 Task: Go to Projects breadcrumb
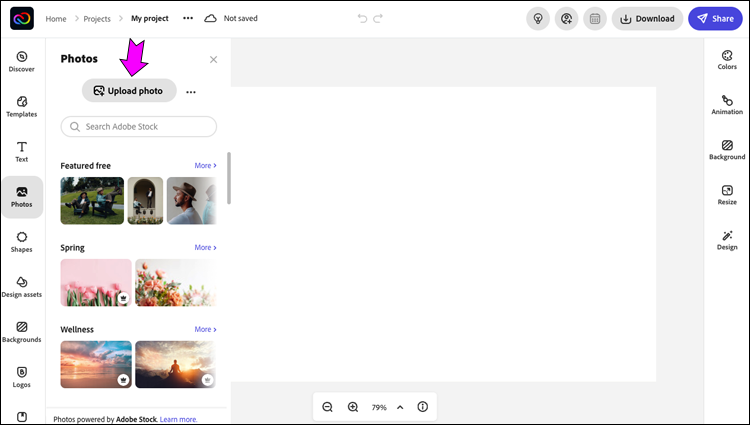point(97,19)
